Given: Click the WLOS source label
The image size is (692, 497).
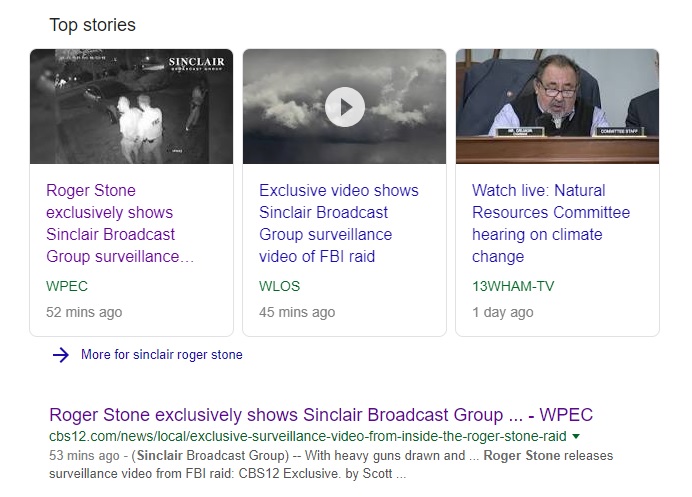Looking at the screenshot, I should (x=279, y=286).
